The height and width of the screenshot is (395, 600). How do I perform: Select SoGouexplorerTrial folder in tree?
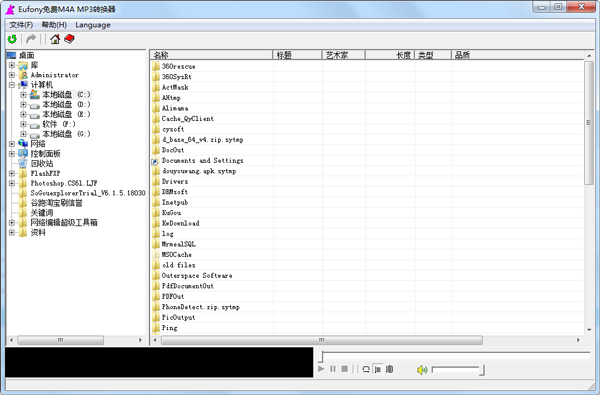click(88, 193)
